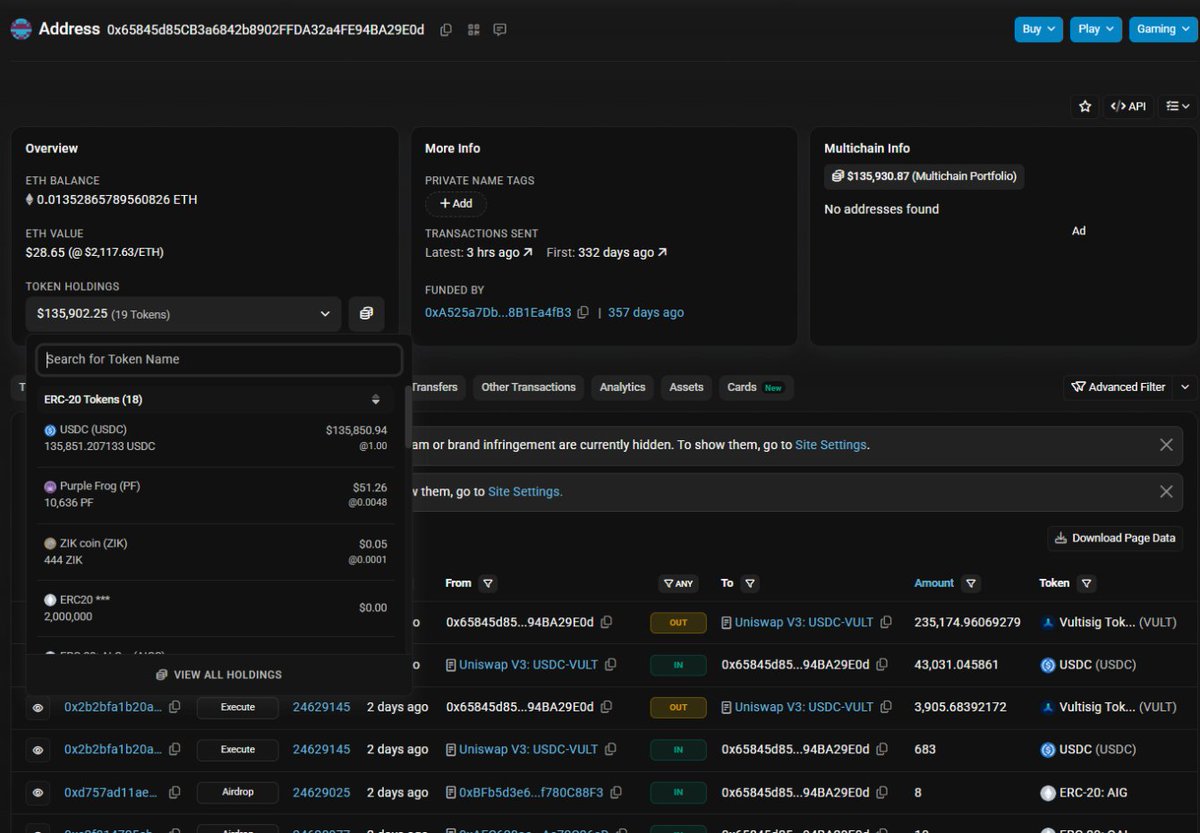
Task: Open the 357 days ago funding link
Action: 646,313
